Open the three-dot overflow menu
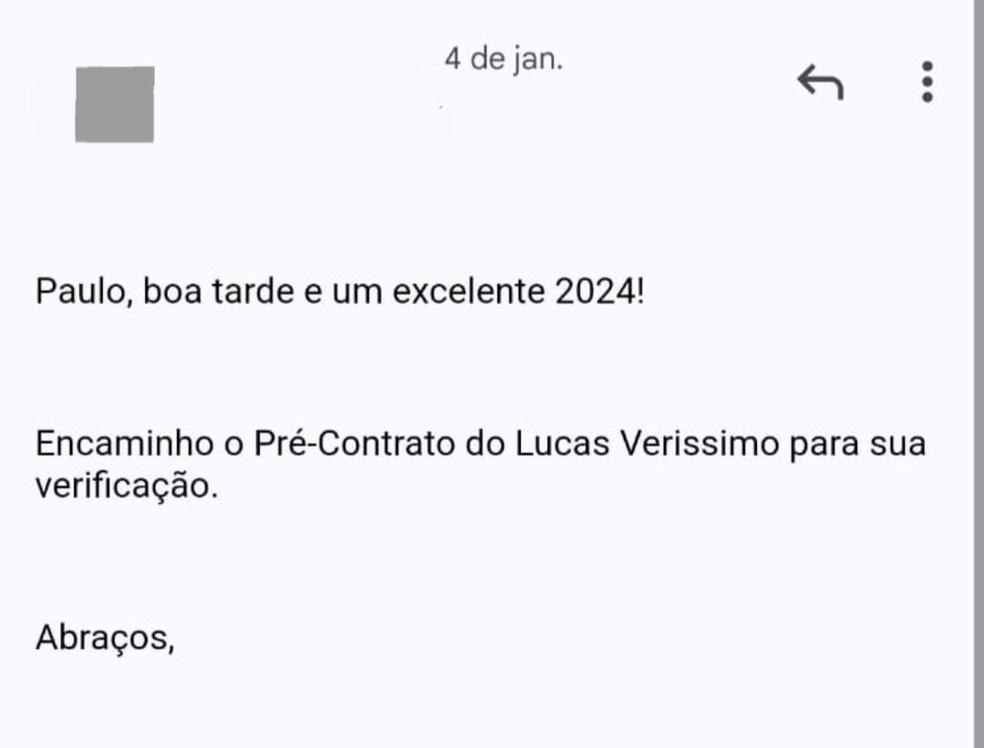 (x=926, y=80)
